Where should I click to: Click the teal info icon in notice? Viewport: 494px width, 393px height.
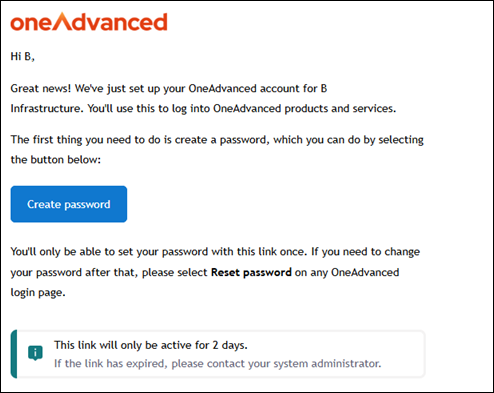pos(35,353)
